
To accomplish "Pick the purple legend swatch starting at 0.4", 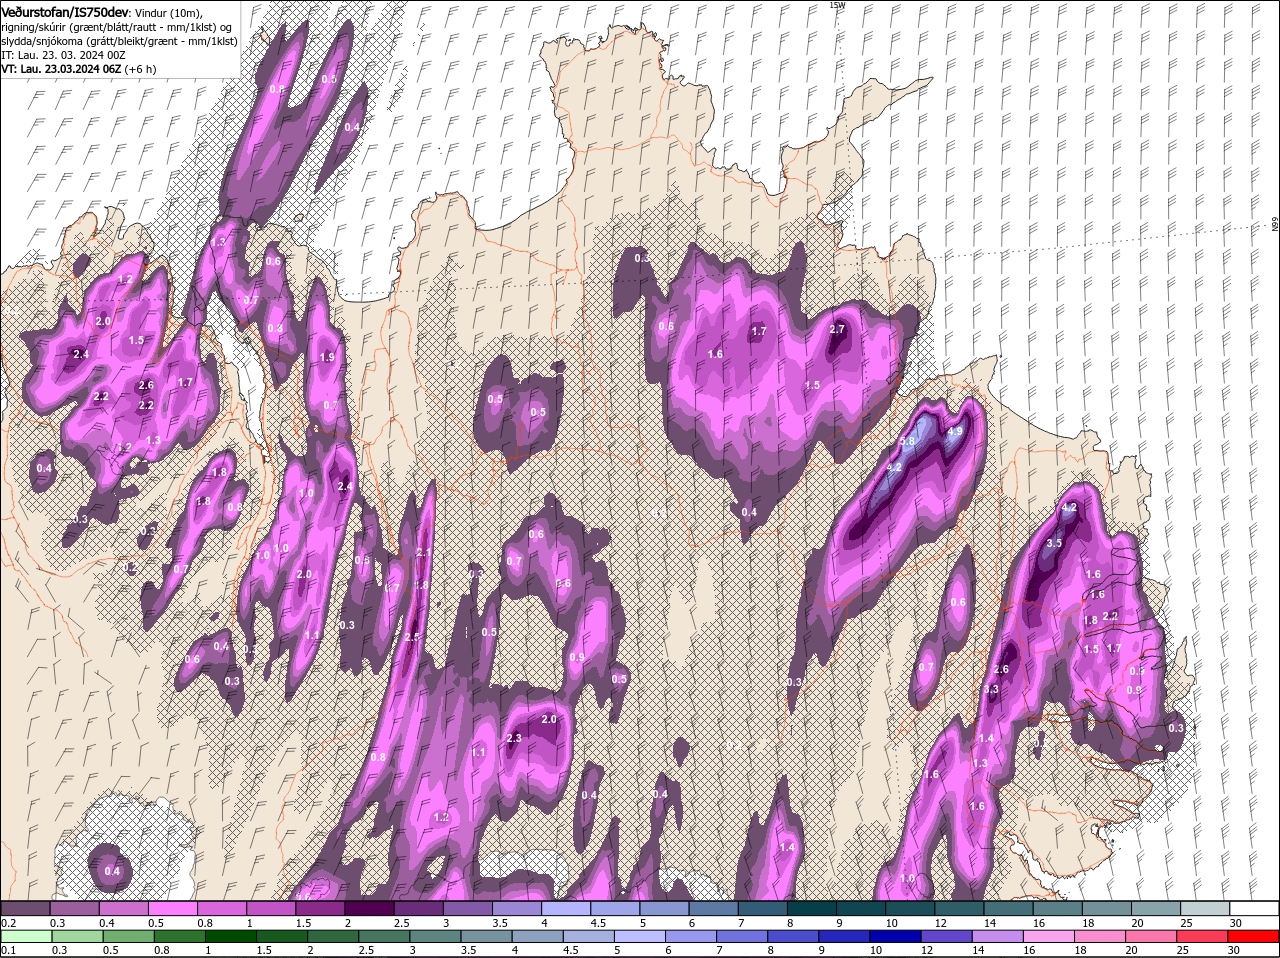I will pyautogui.click(x=123, y=908).
